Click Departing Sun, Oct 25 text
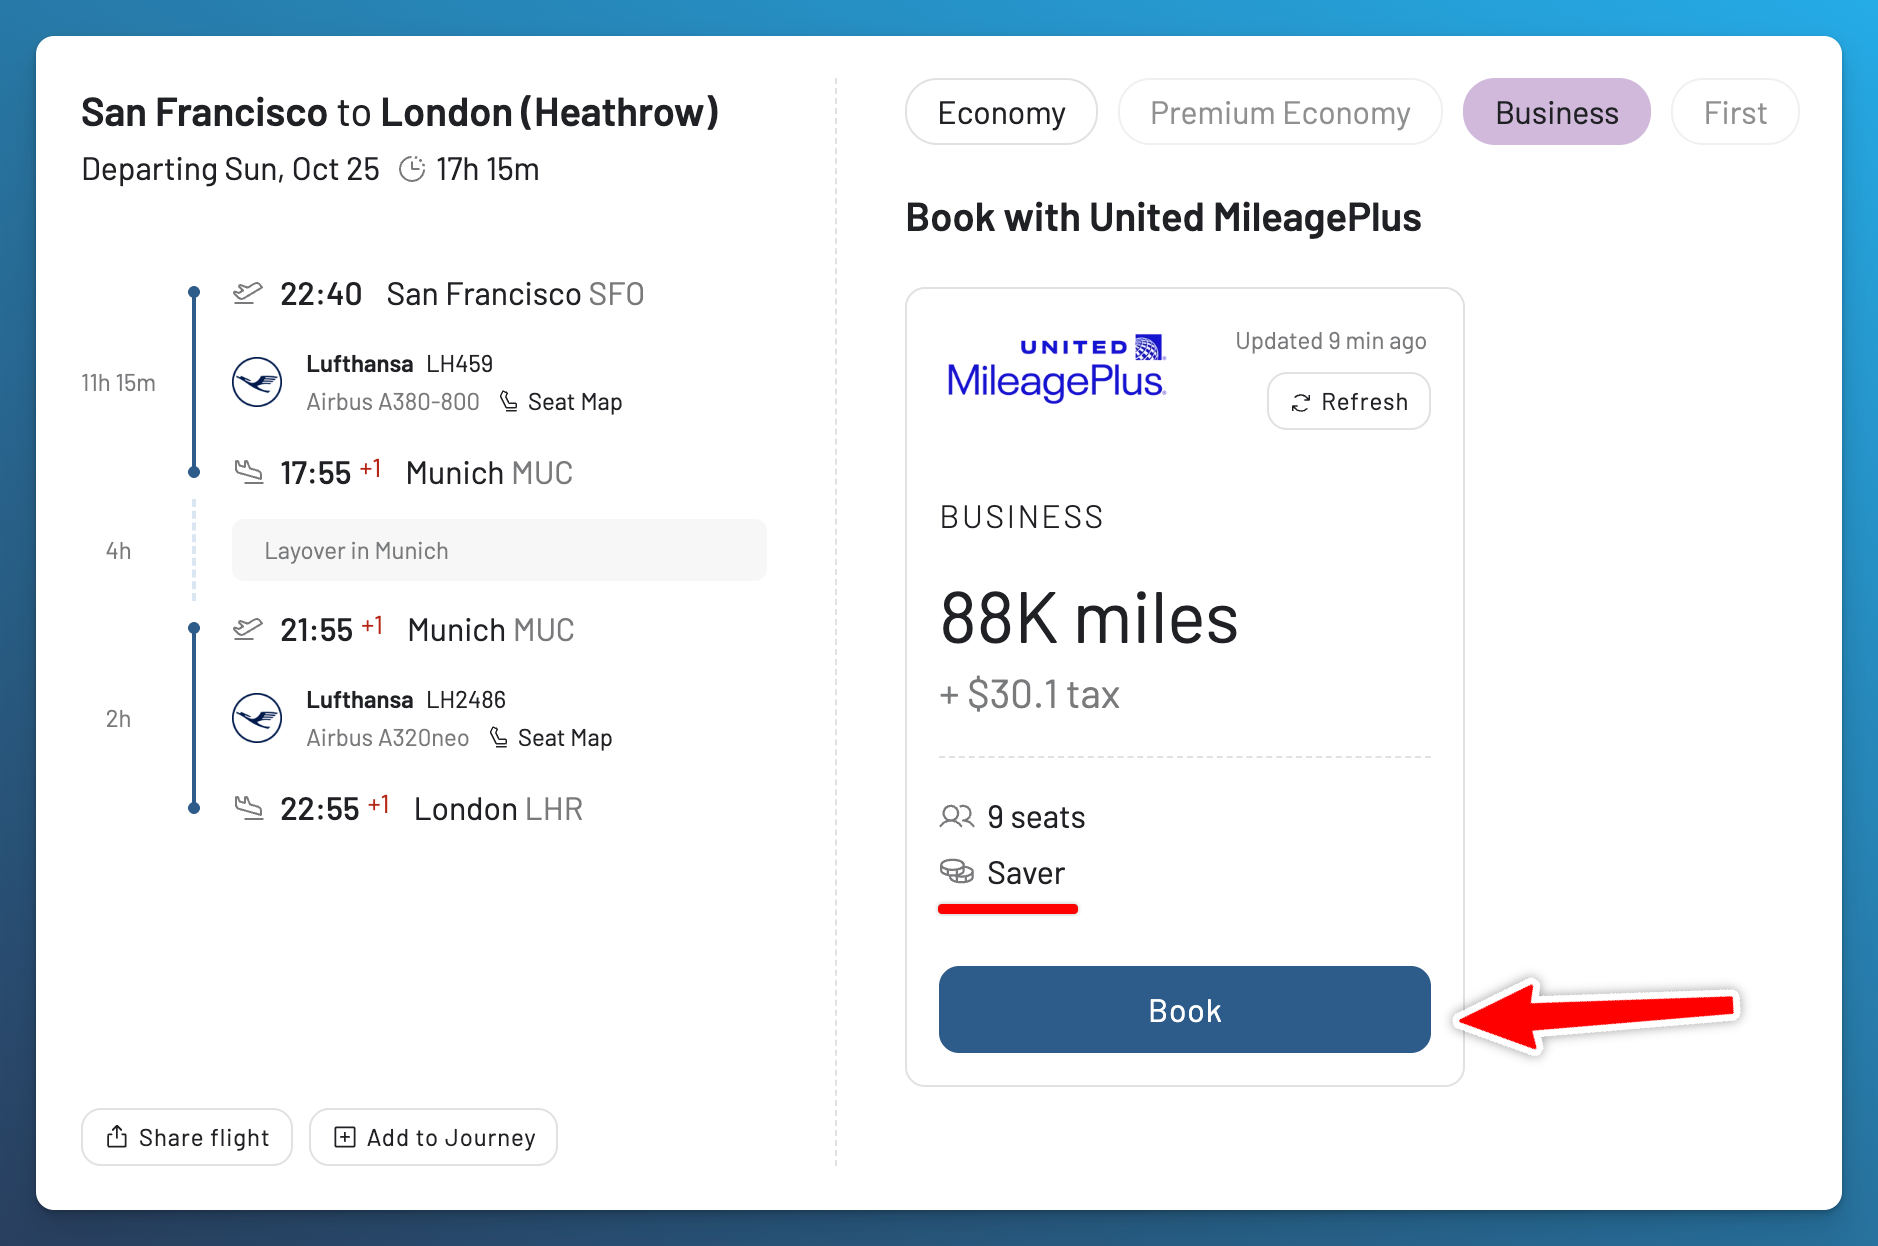The width and height of the screenshot is (1878, 1246). point(230,169)
